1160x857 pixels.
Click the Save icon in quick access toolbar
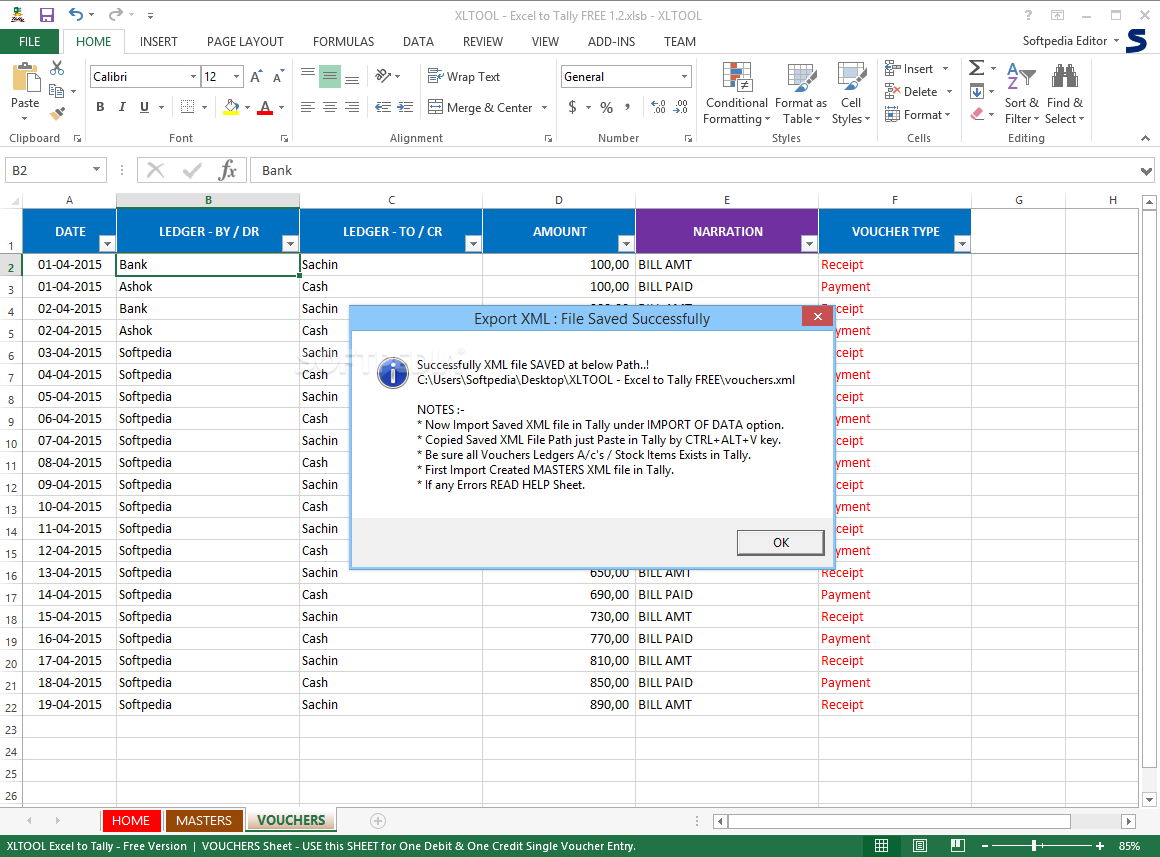[x=47, y=15]
